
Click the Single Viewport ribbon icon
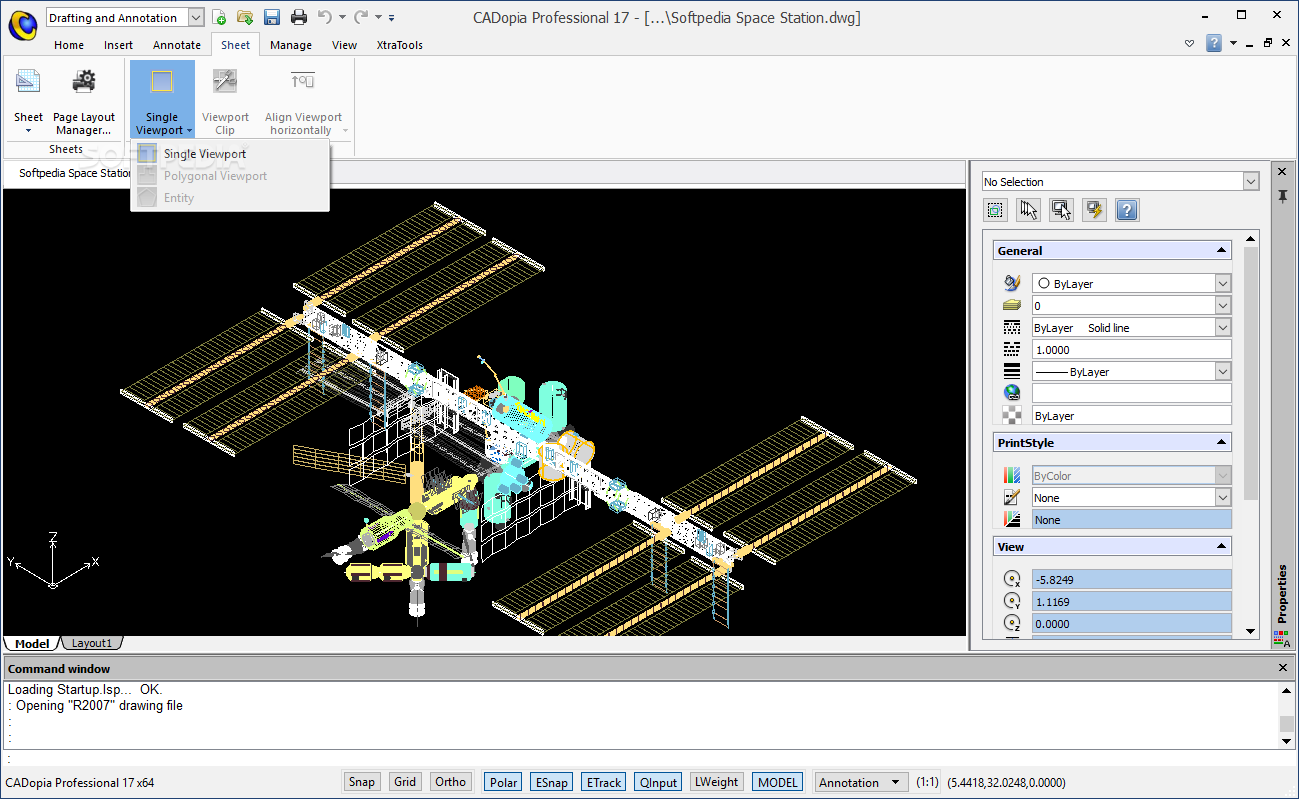coord(162,83)
